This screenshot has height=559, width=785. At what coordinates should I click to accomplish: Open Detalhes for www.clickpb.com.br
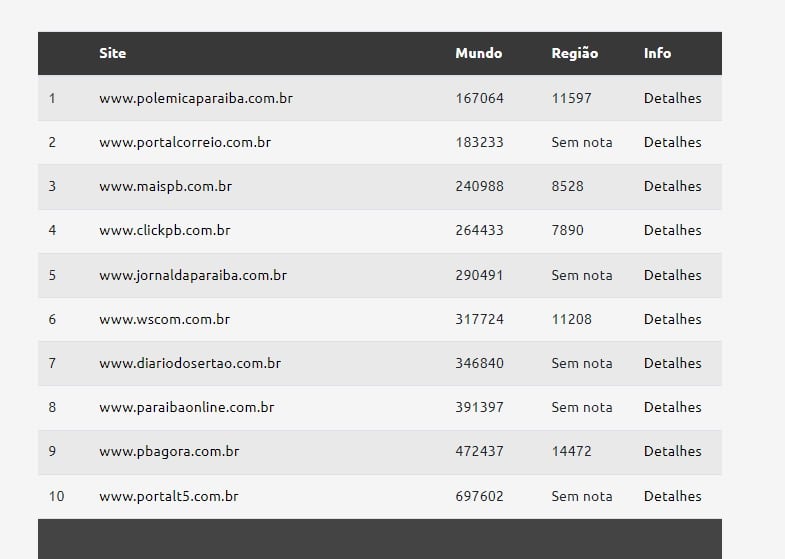click(672, 230)
